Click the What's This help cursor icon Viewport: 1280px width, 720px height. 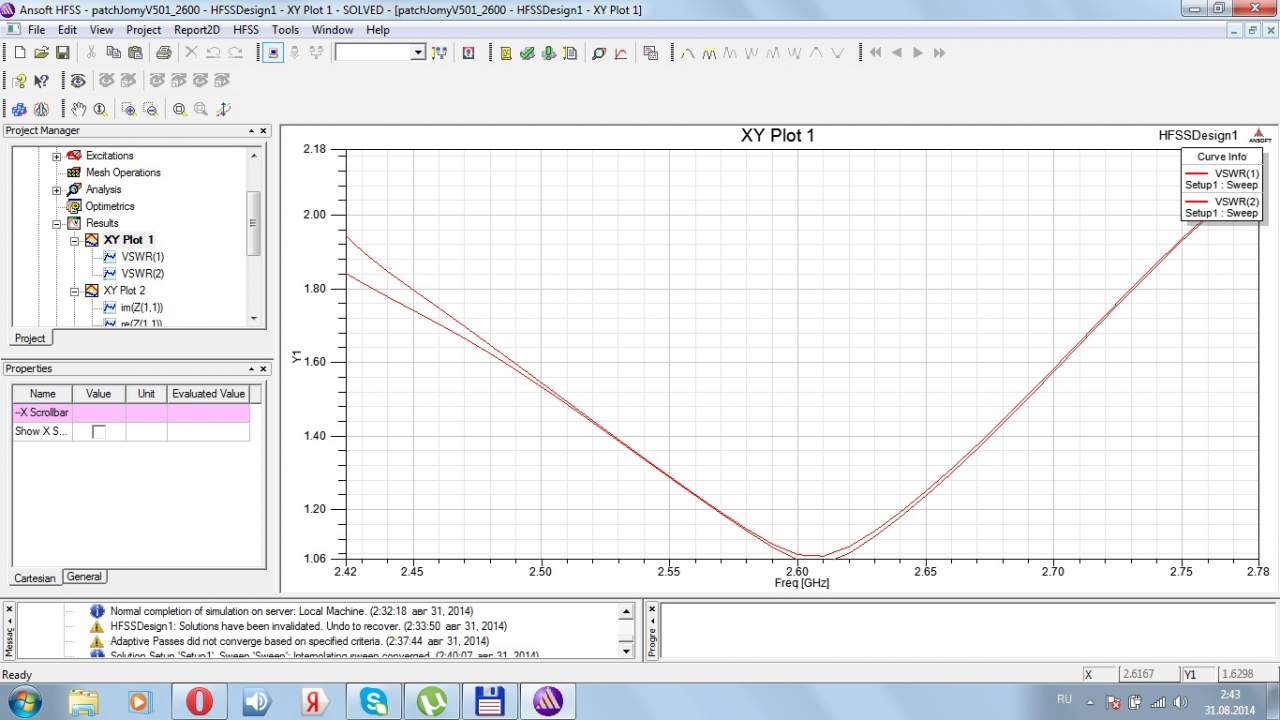(41, 81)
